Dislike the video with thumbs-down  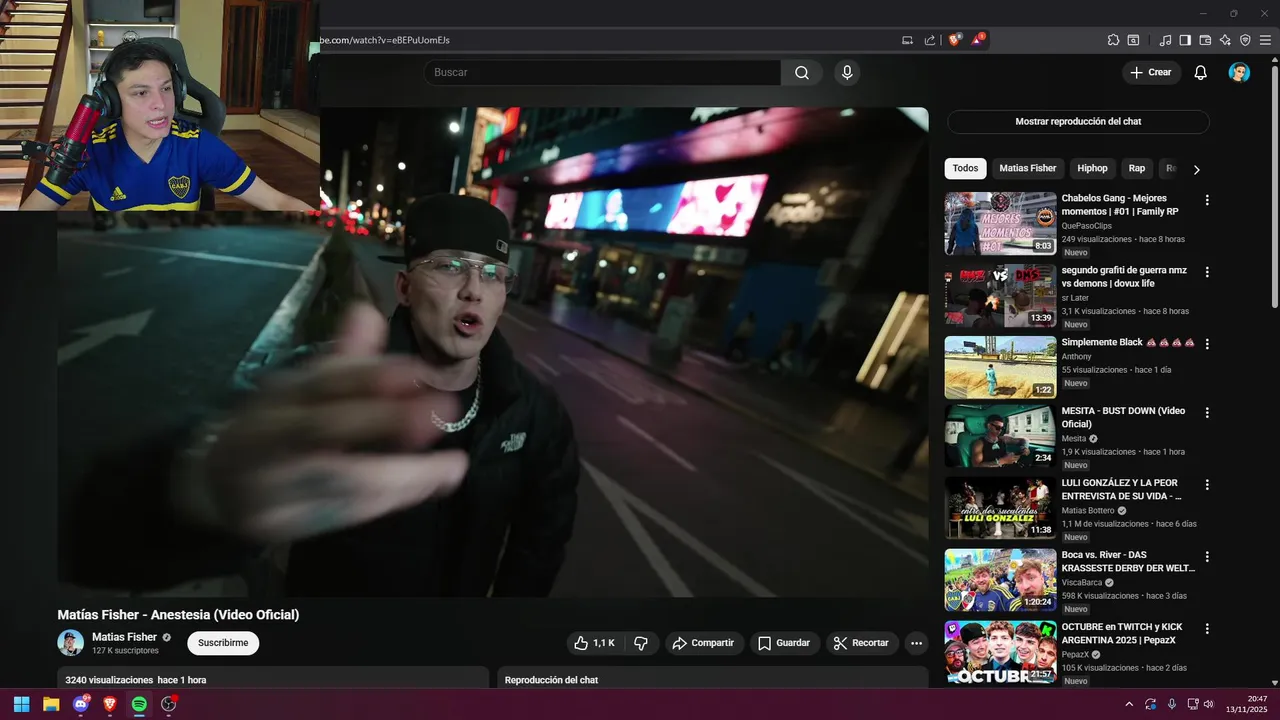pyautogui.click(x=641, y=643)
